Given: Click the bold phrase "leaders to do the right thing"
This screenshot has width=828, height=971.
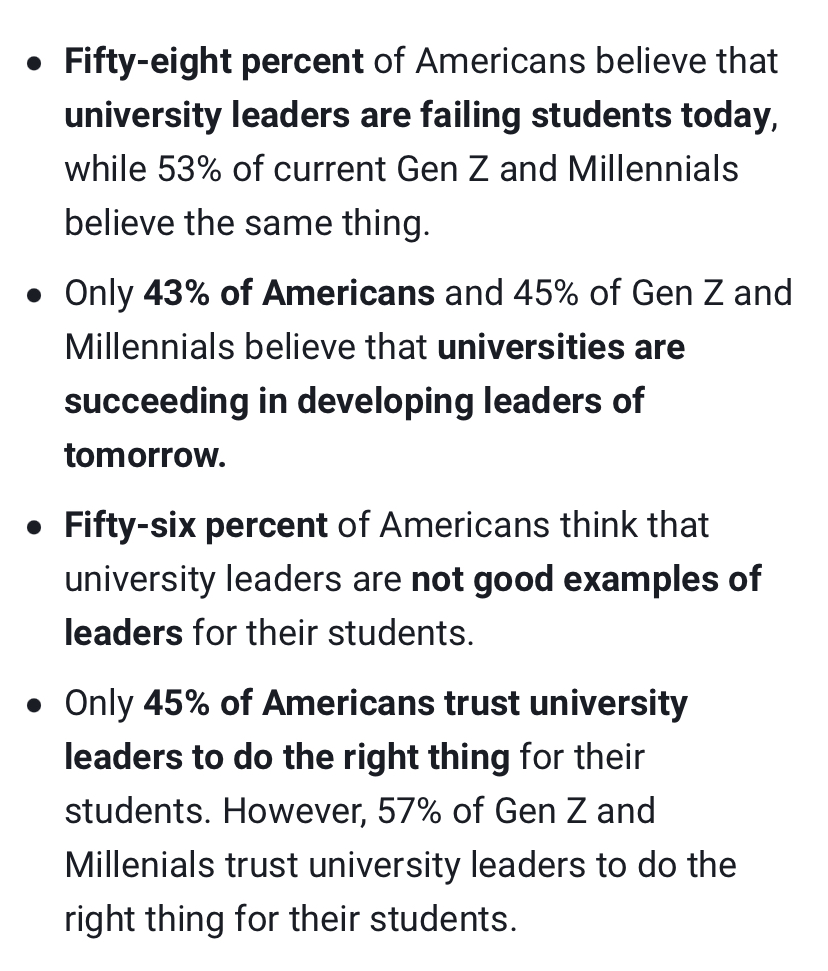Looking at the screenshot, I should pos(287,757).
